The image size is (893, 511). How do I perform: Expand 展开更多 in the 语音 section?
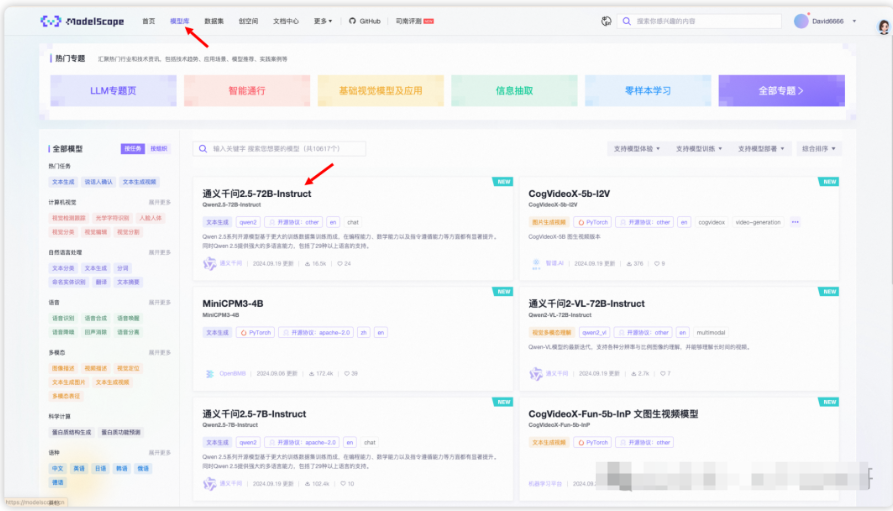(159, 302)
